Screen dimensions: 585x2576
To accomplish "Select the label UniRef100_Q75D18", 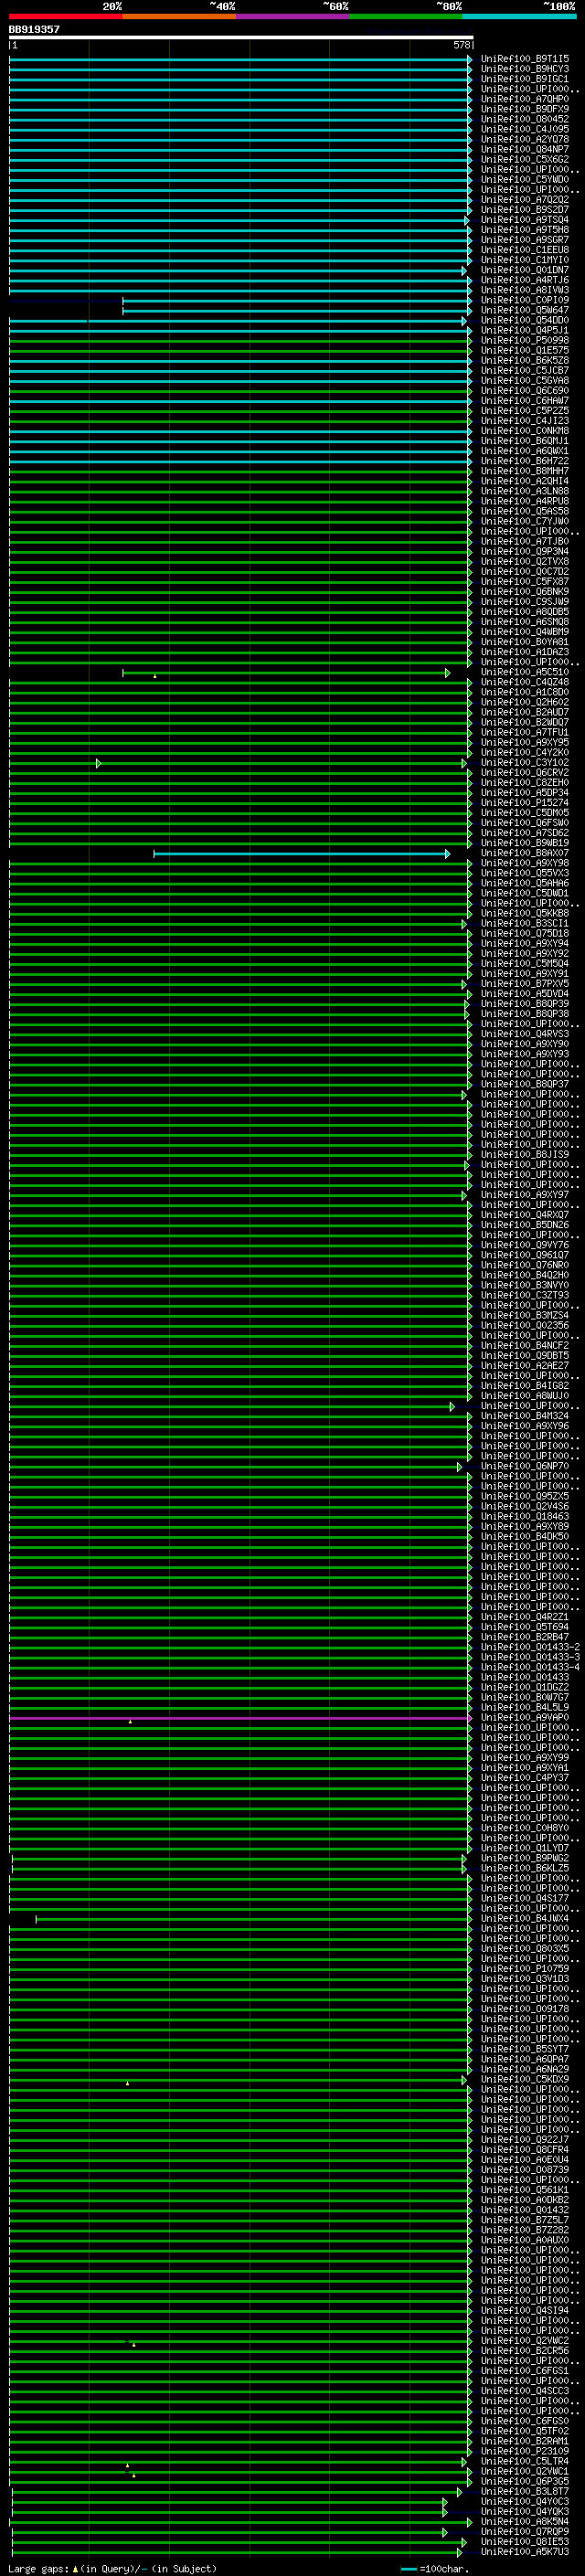I will pyautogui.click(x=524, y=933).
